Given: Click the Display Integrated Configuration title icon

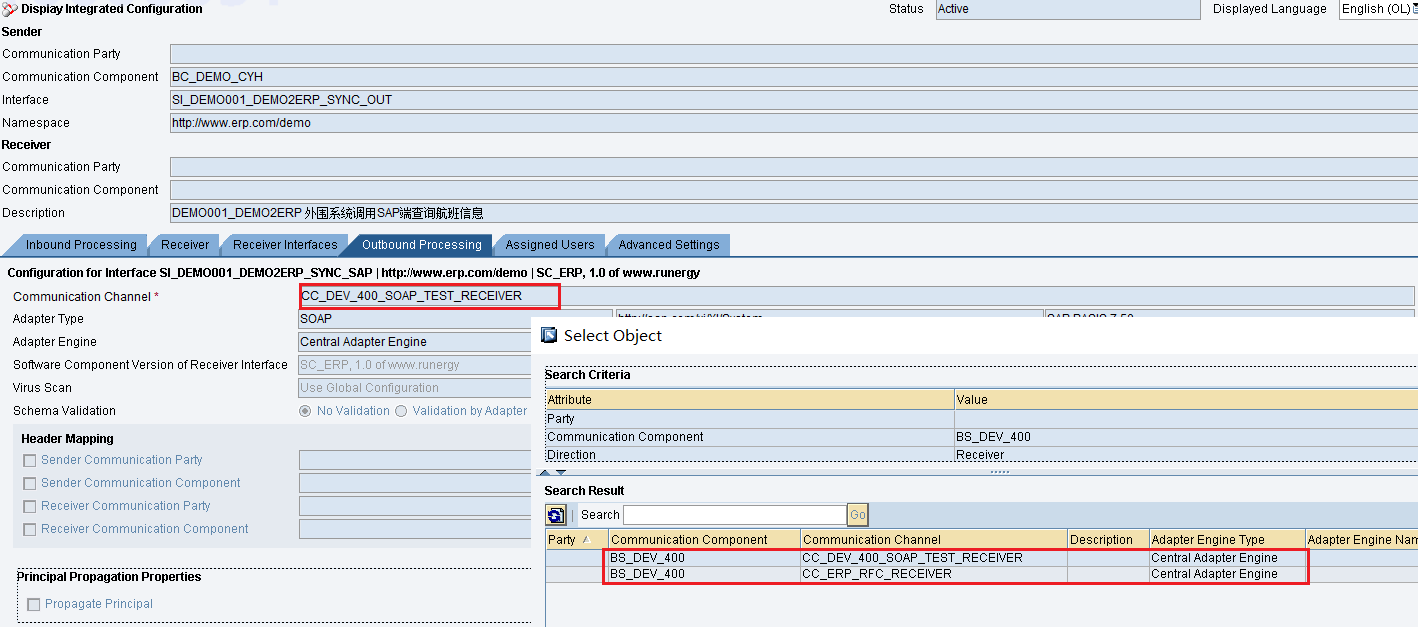Looking at the screenshot, I should point(10,9).
